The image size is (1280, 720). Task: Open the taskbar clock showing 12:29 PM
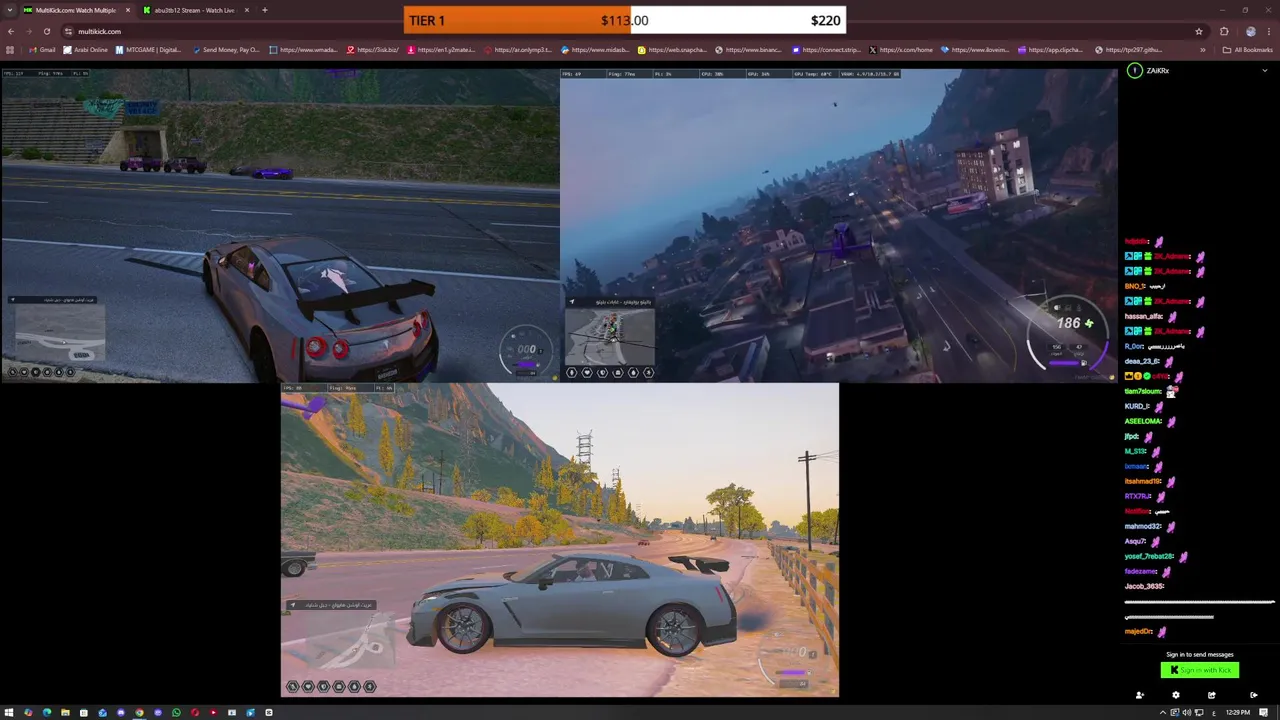pos(1238,712)
